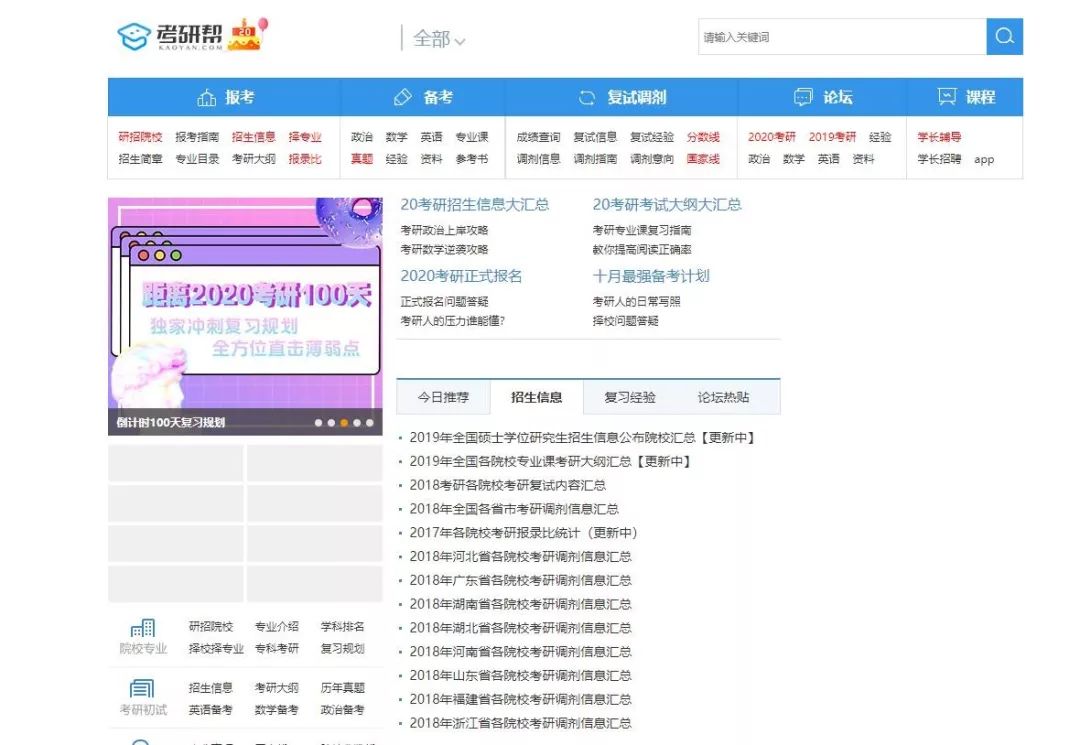This screenshot has height=745, width=1080.
Task: Click the 报考 section podium icon
Action: (207, 96)
